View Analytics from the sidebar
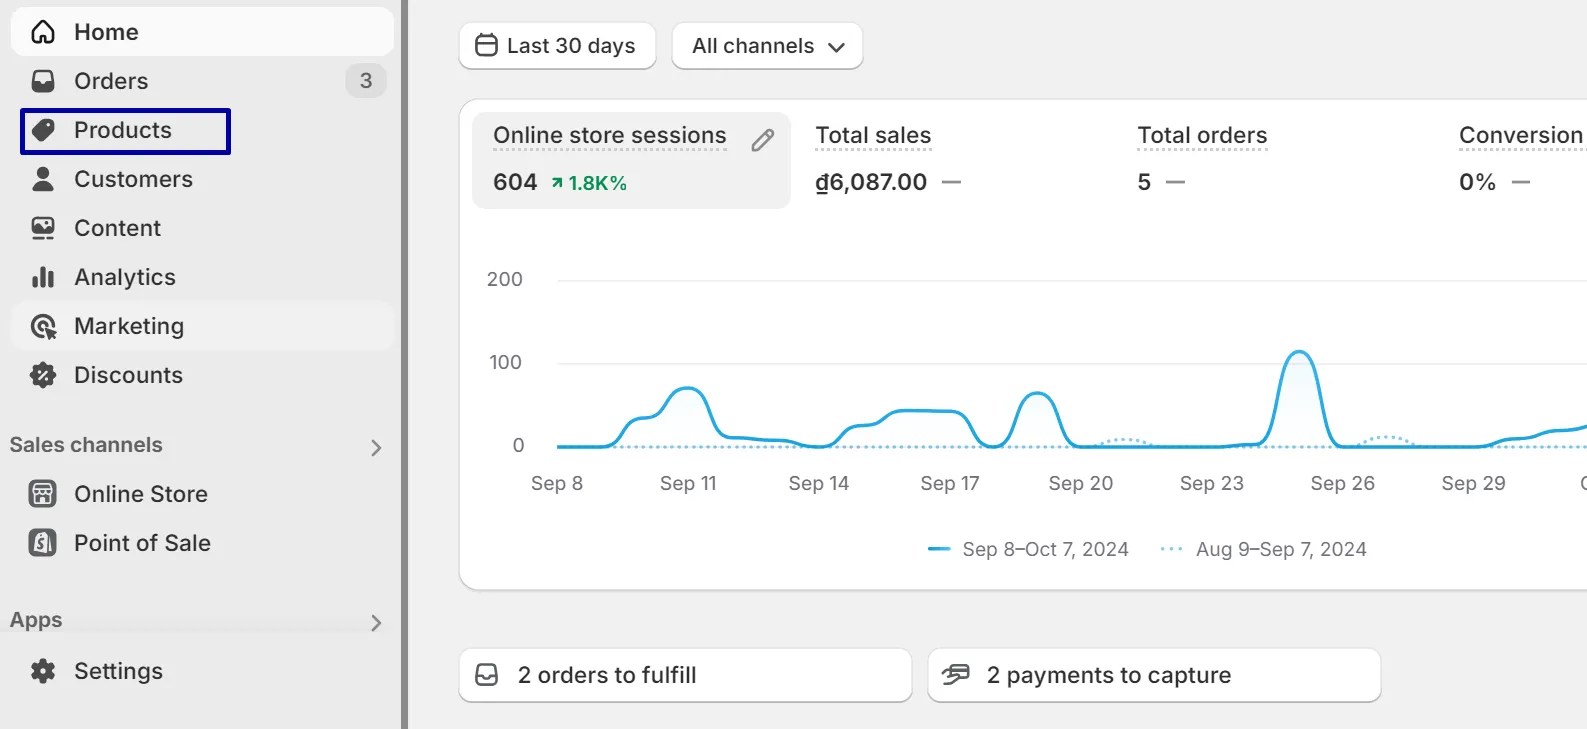 click(x=202, y=277)
